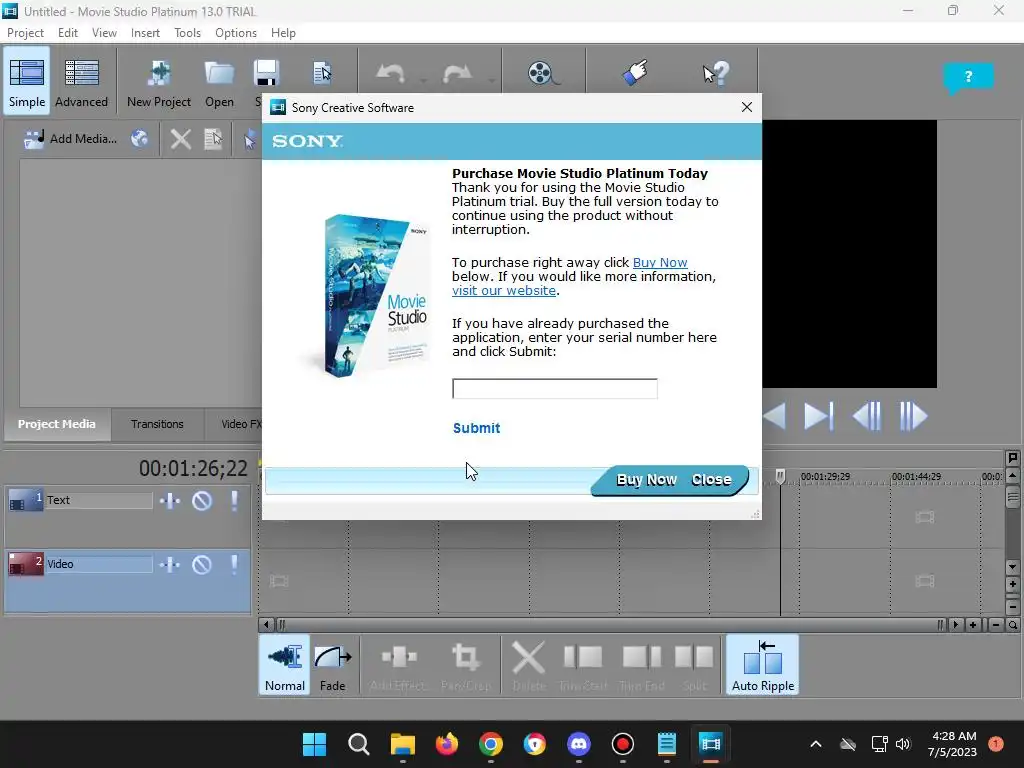1024x768 pixels.
Task: Activate What's This help cursor
Action: 716,72
